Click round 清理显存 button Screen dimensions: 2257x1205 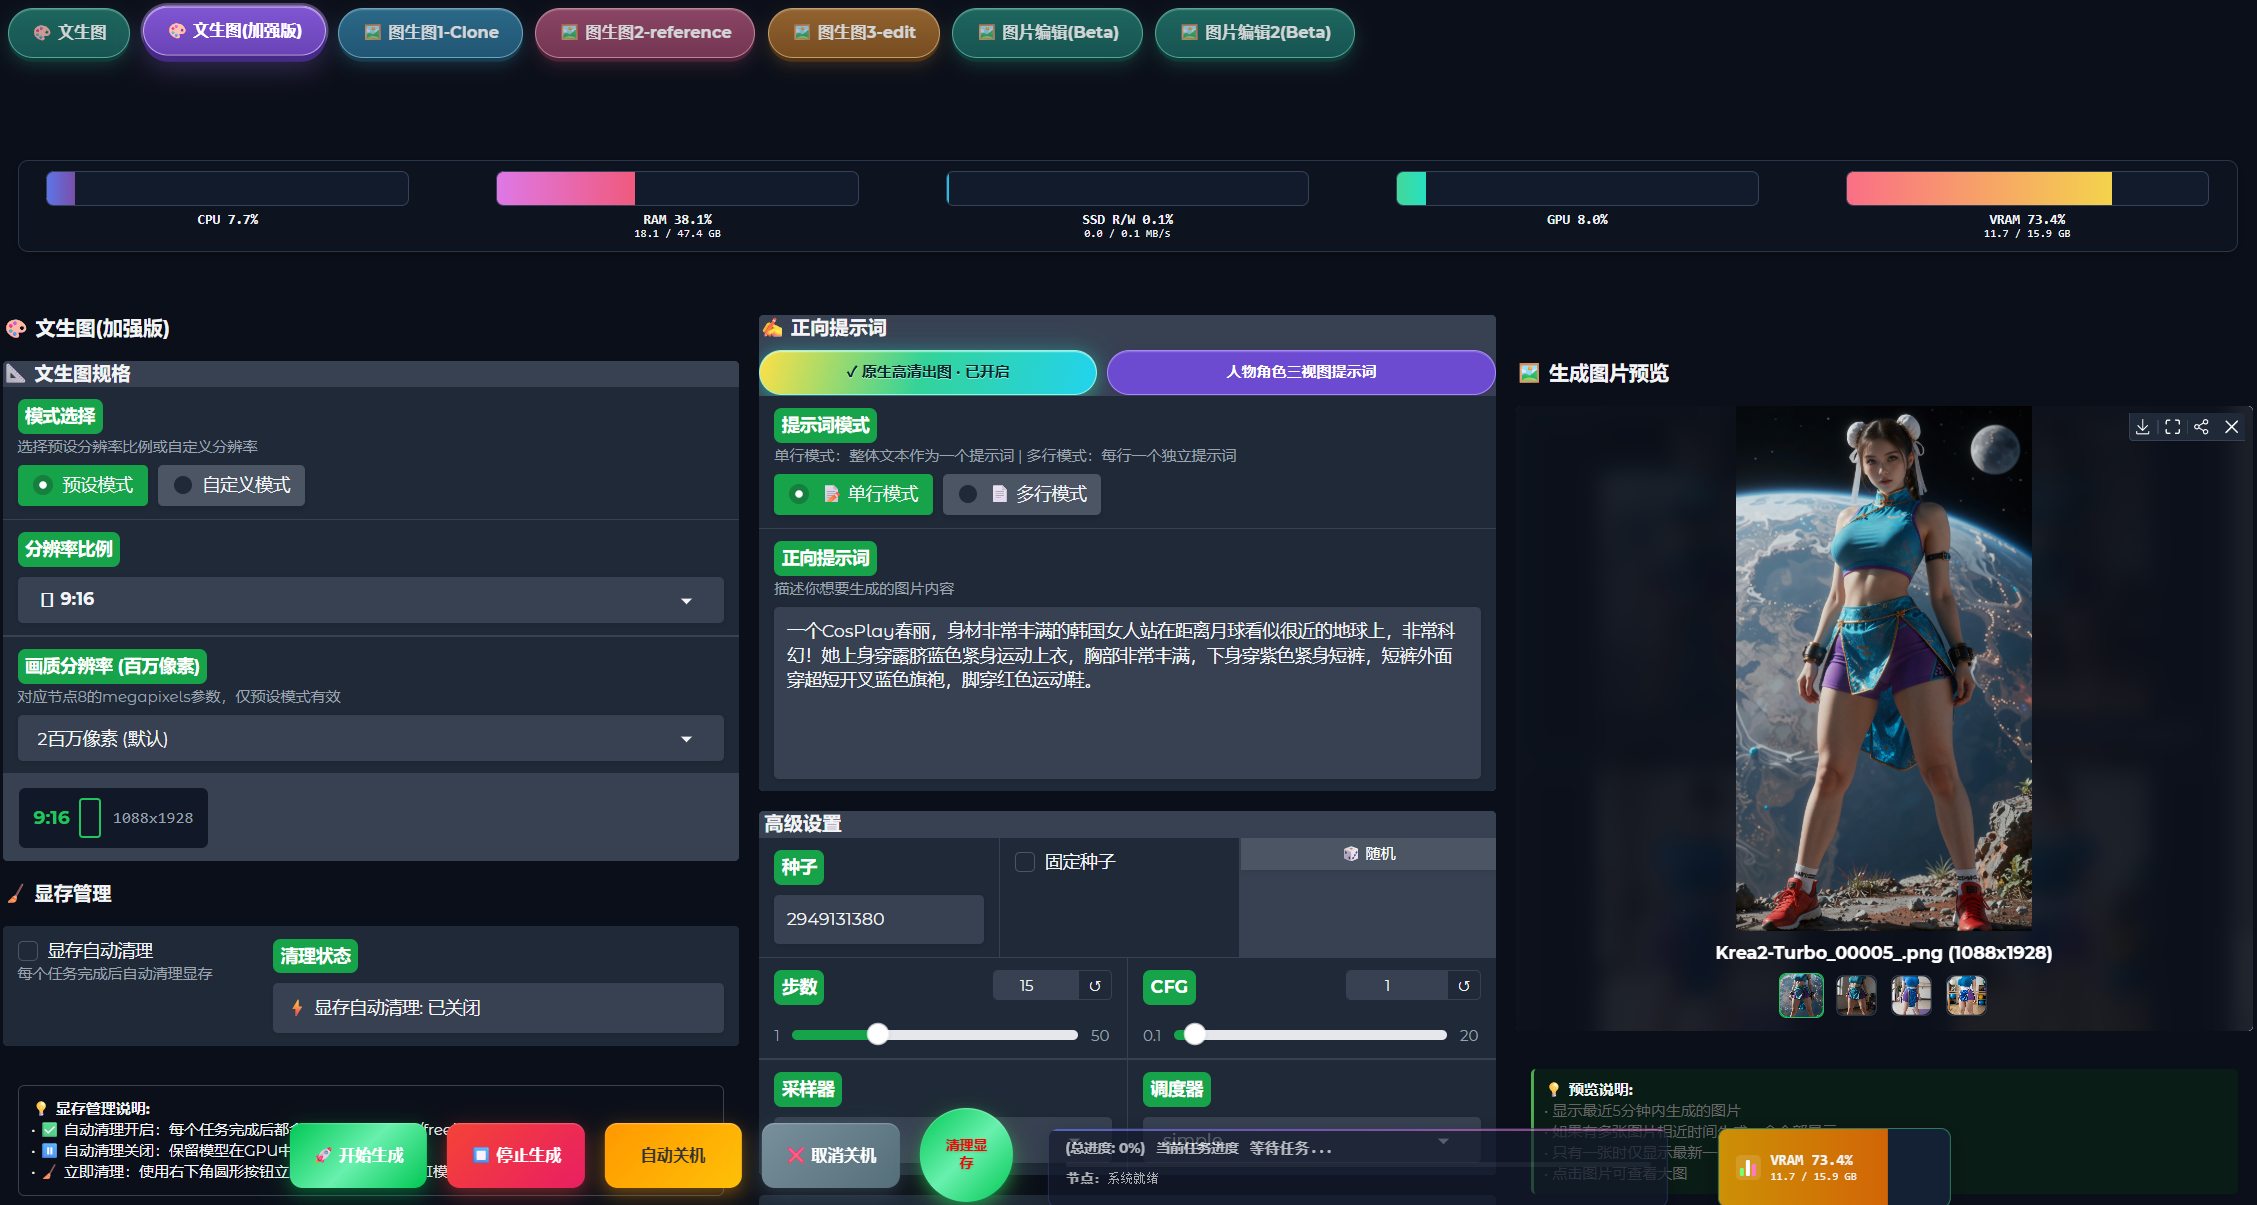[x=966, y=1154]
